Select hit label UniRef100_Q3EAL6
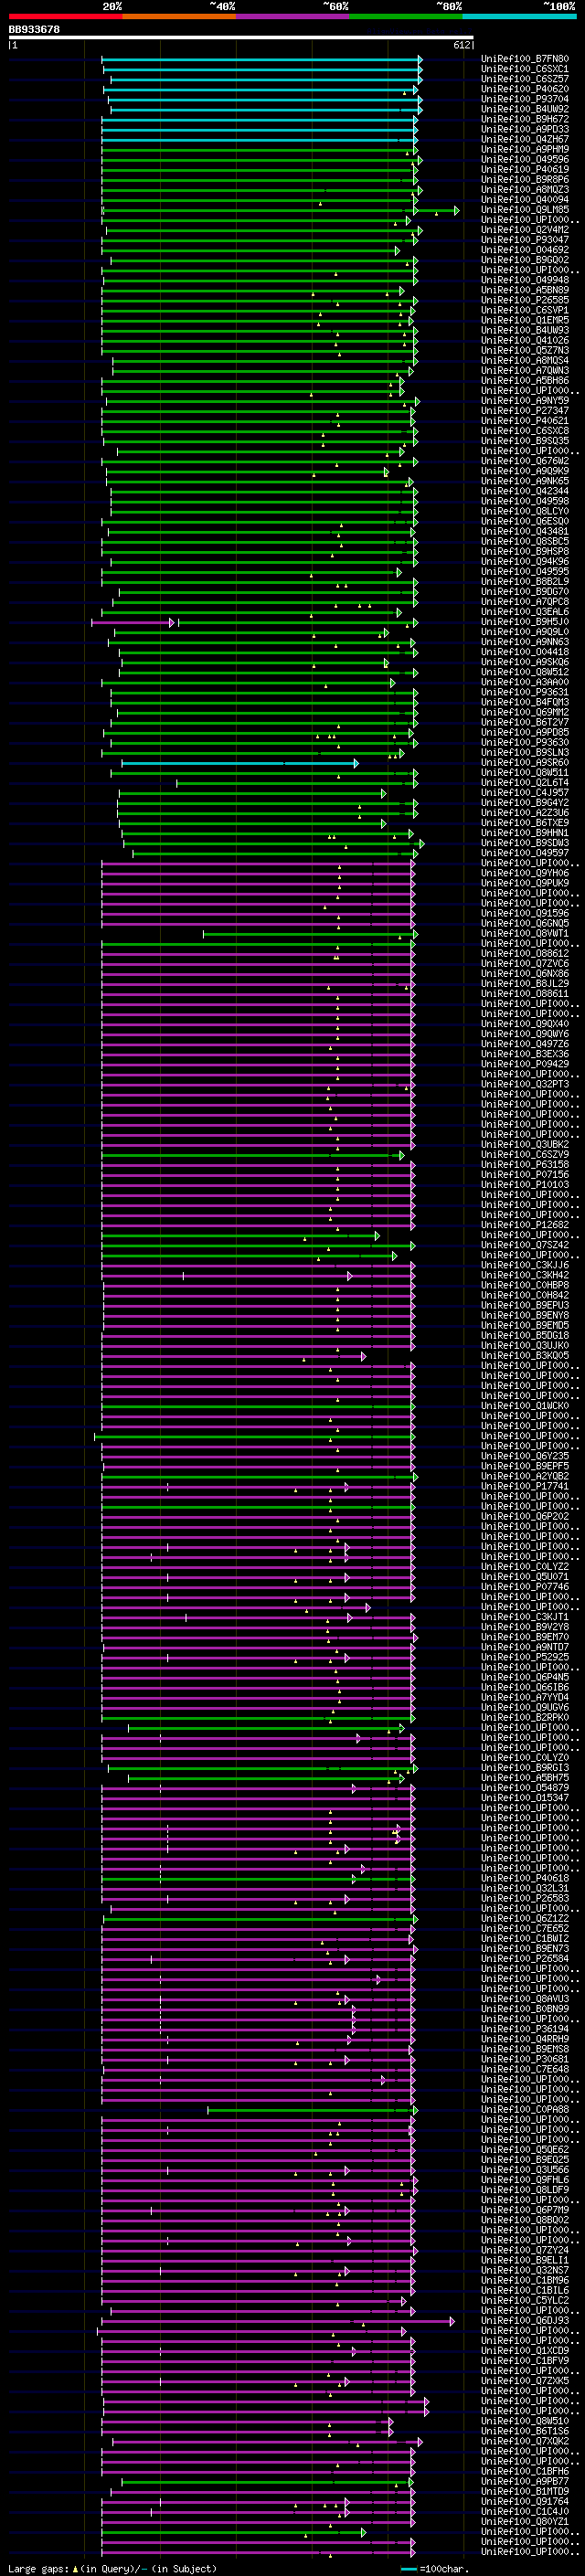This screenshot has height=2576, width=585. coord(525,612)
